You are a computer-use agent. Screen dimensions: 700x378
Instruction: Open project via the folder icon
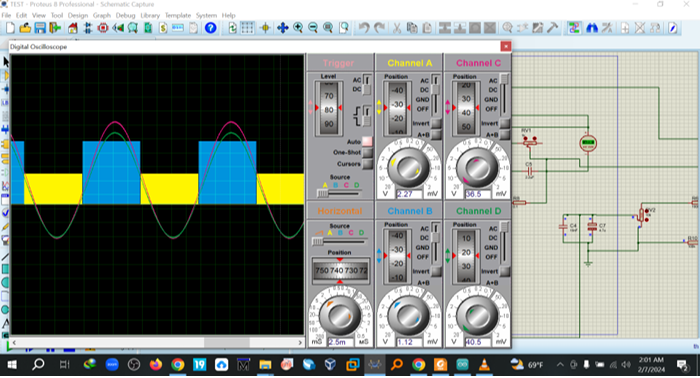tap(25, 28)
